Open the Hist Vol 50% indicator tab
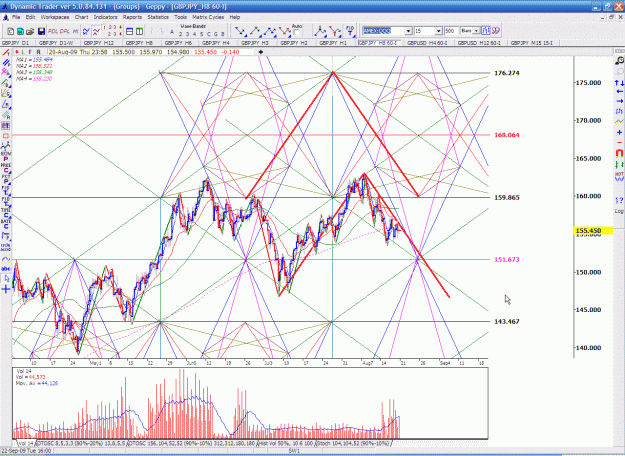 point(286,443)
